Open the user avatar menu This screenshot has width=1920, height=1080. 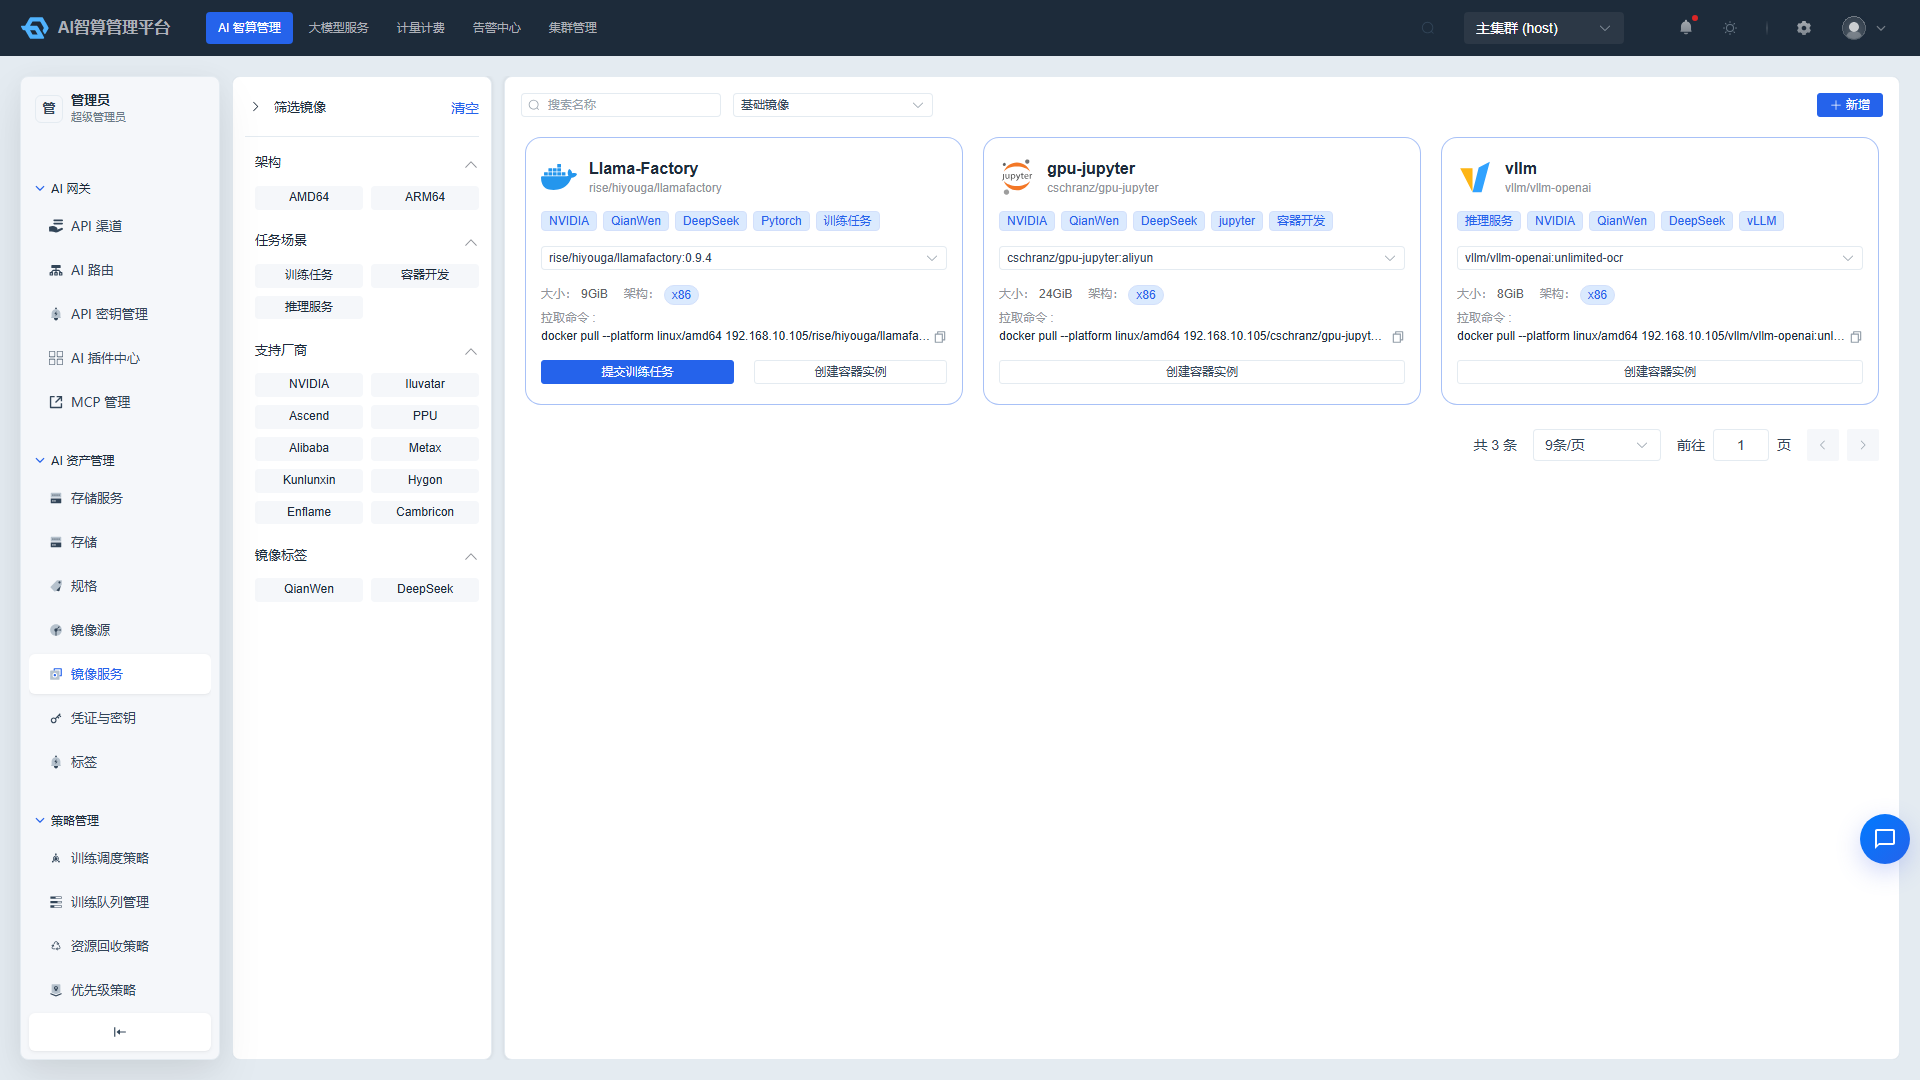click(x=1864, y=28)
